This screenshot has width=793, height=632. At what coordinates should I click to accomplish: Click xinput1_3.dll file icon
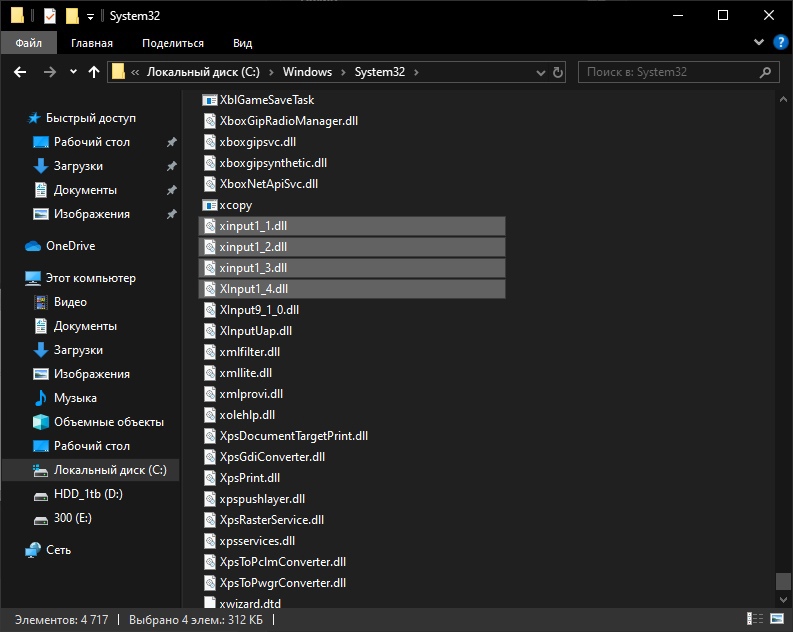[x=210, y=268]
